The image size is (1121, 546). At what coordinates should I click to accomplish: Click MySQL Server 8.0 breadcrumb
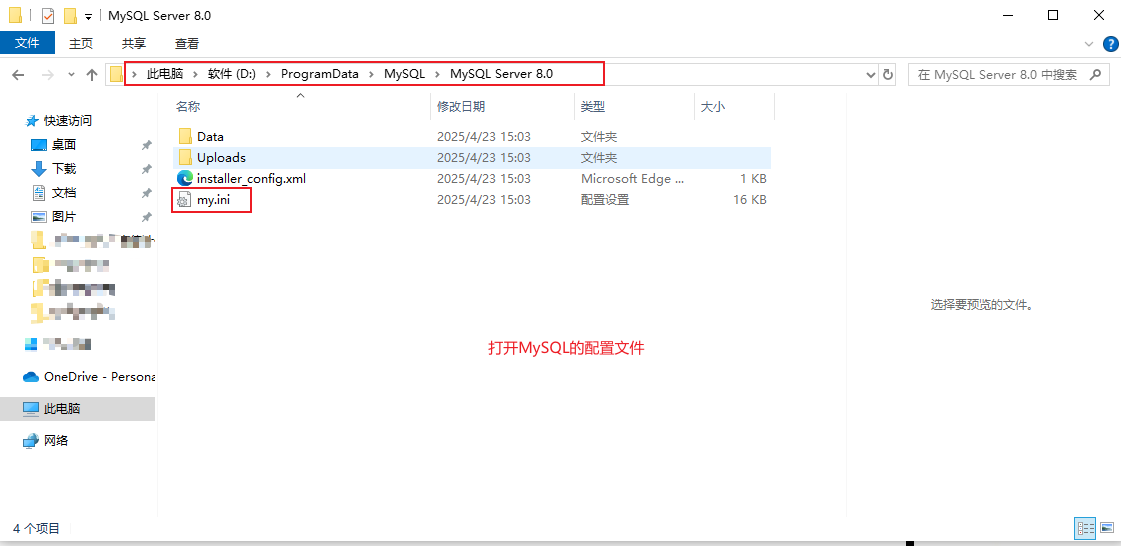click(x=501, y=74)
